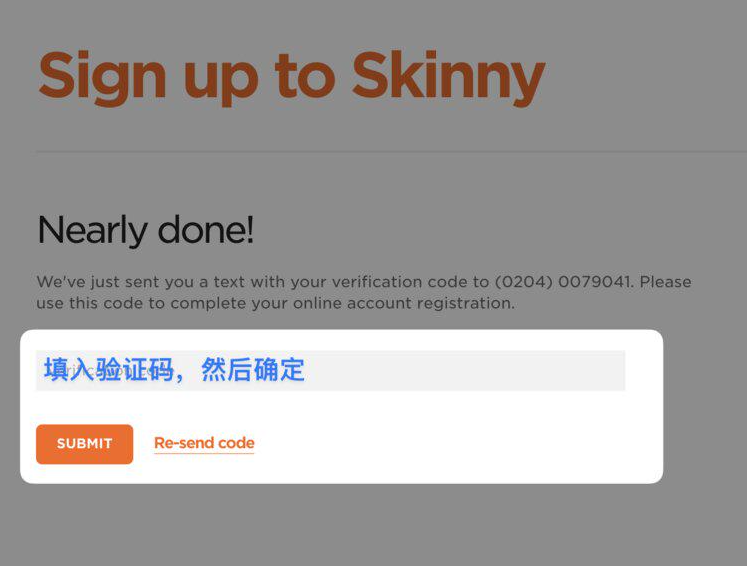Viewport: 747px width, 566px height.
Task: Click the 'Nearly done!' heading
Action: point(145,230)
